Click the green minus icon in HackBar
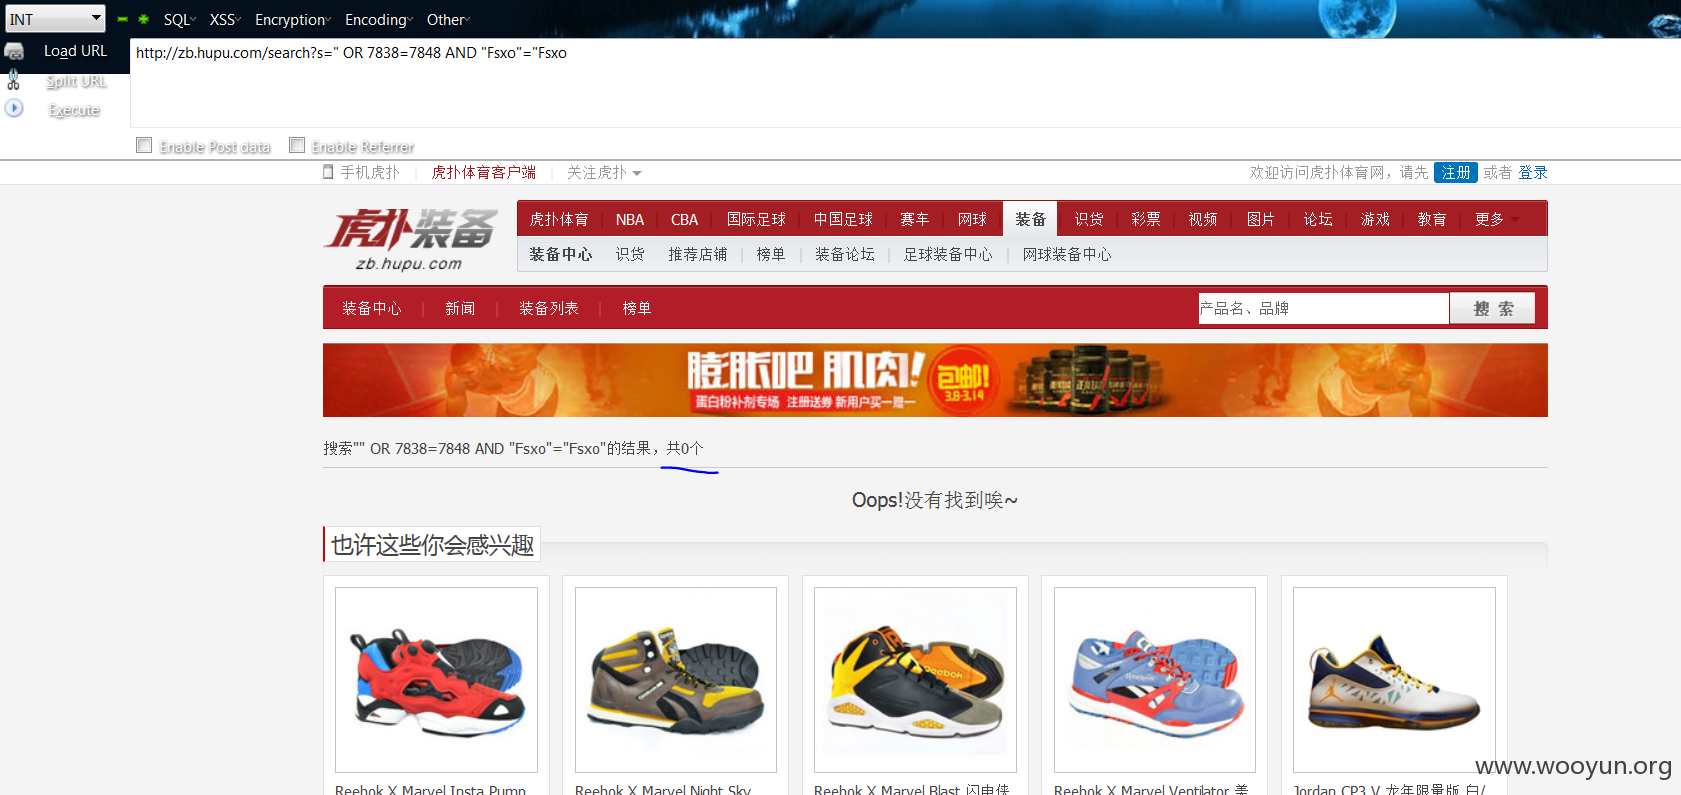 point(122,19)
